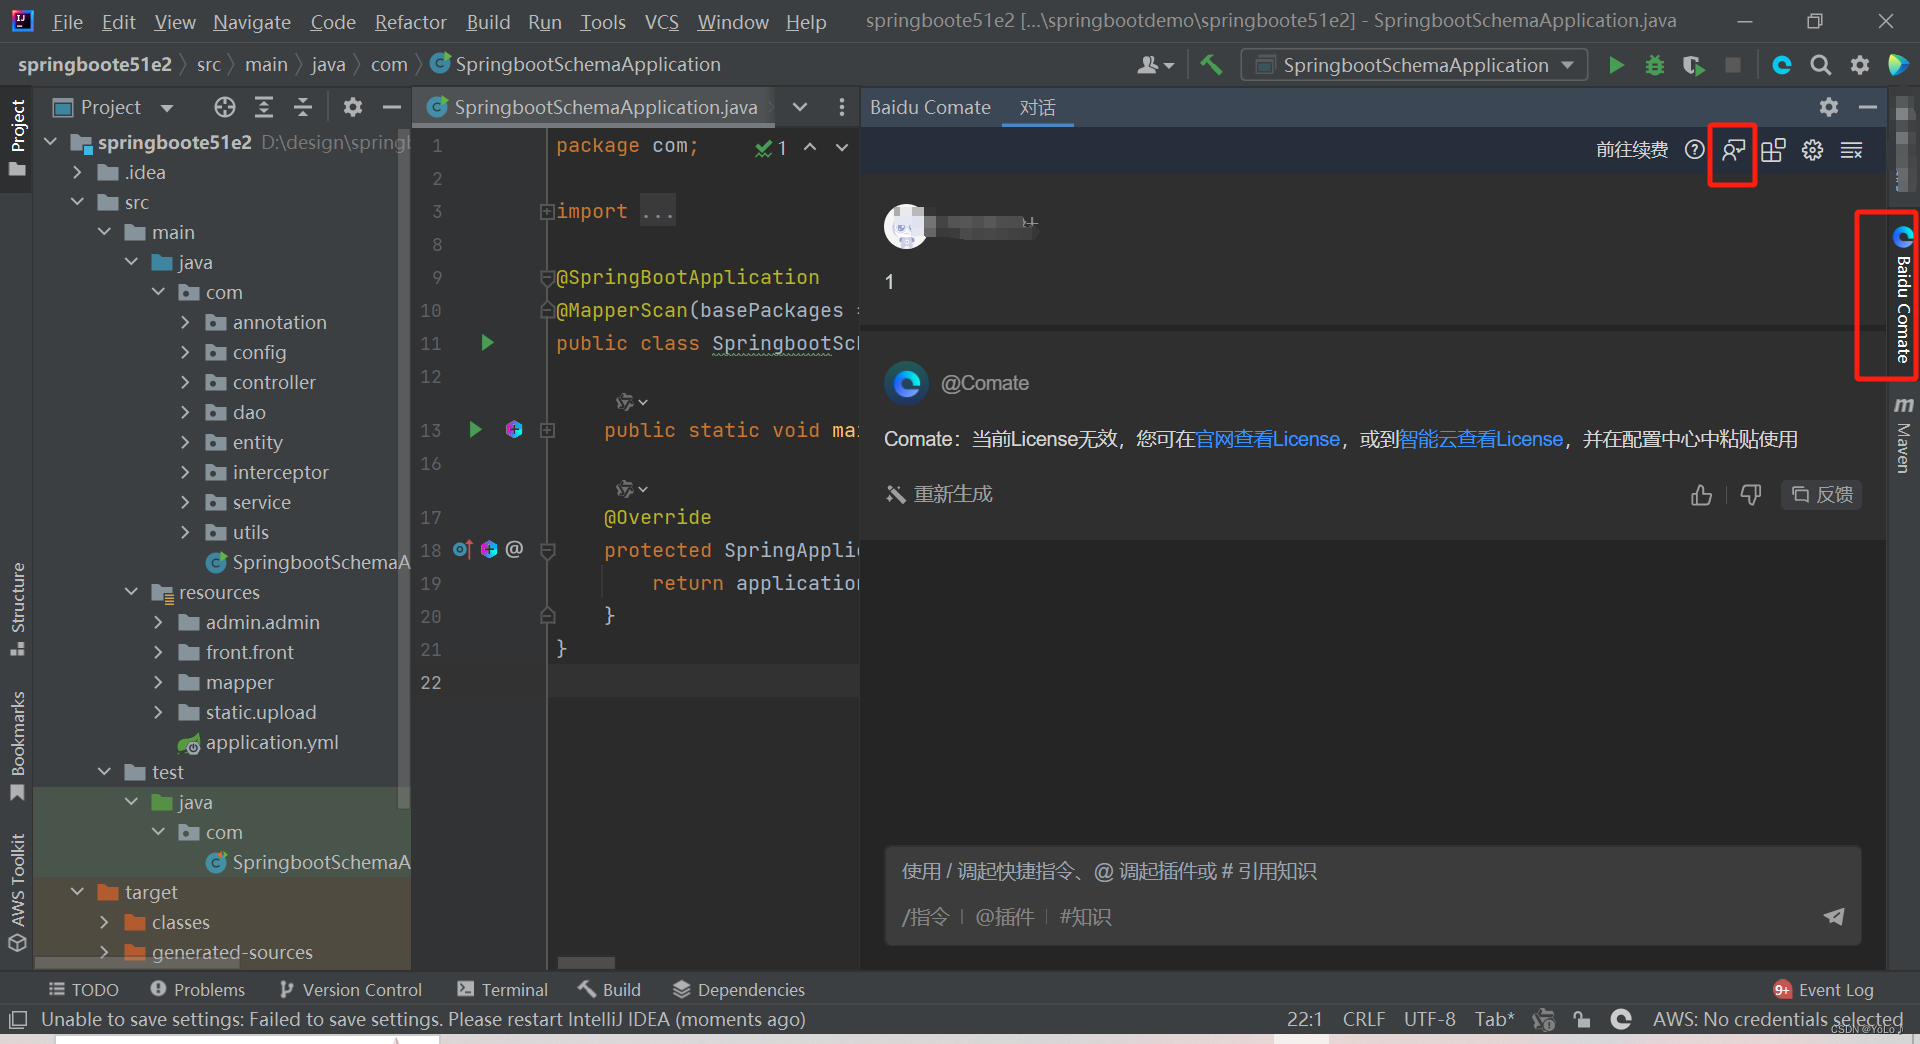Build project with the hammer icon
Viewport: 1920px width, 1044px height.
click(1211, 65)
